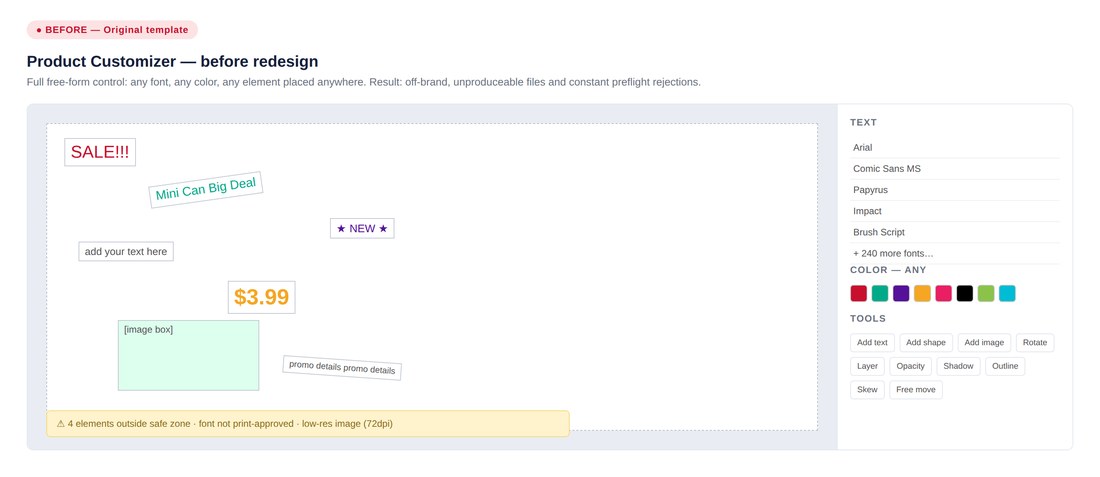Select the cyan color swatch
Viewport: 1100px width, 477px height.
click(1007, 293)
